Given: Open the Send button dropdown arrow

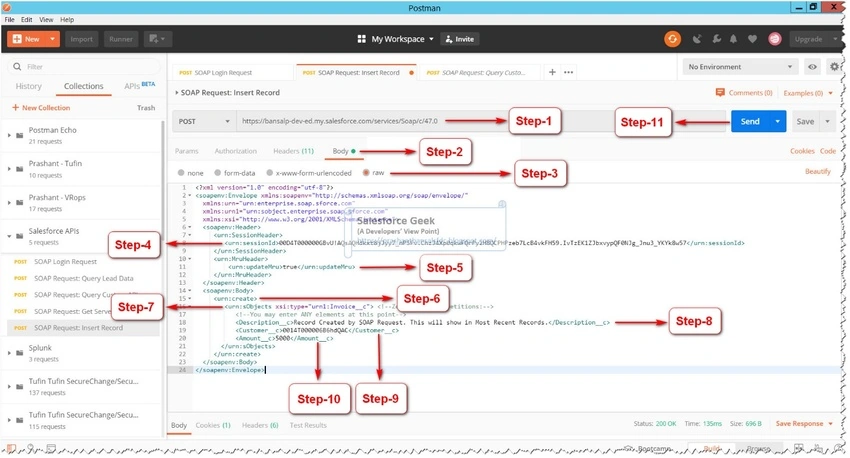Looking at the screenshot, I should pyautogui.click(x=777, y=121).
